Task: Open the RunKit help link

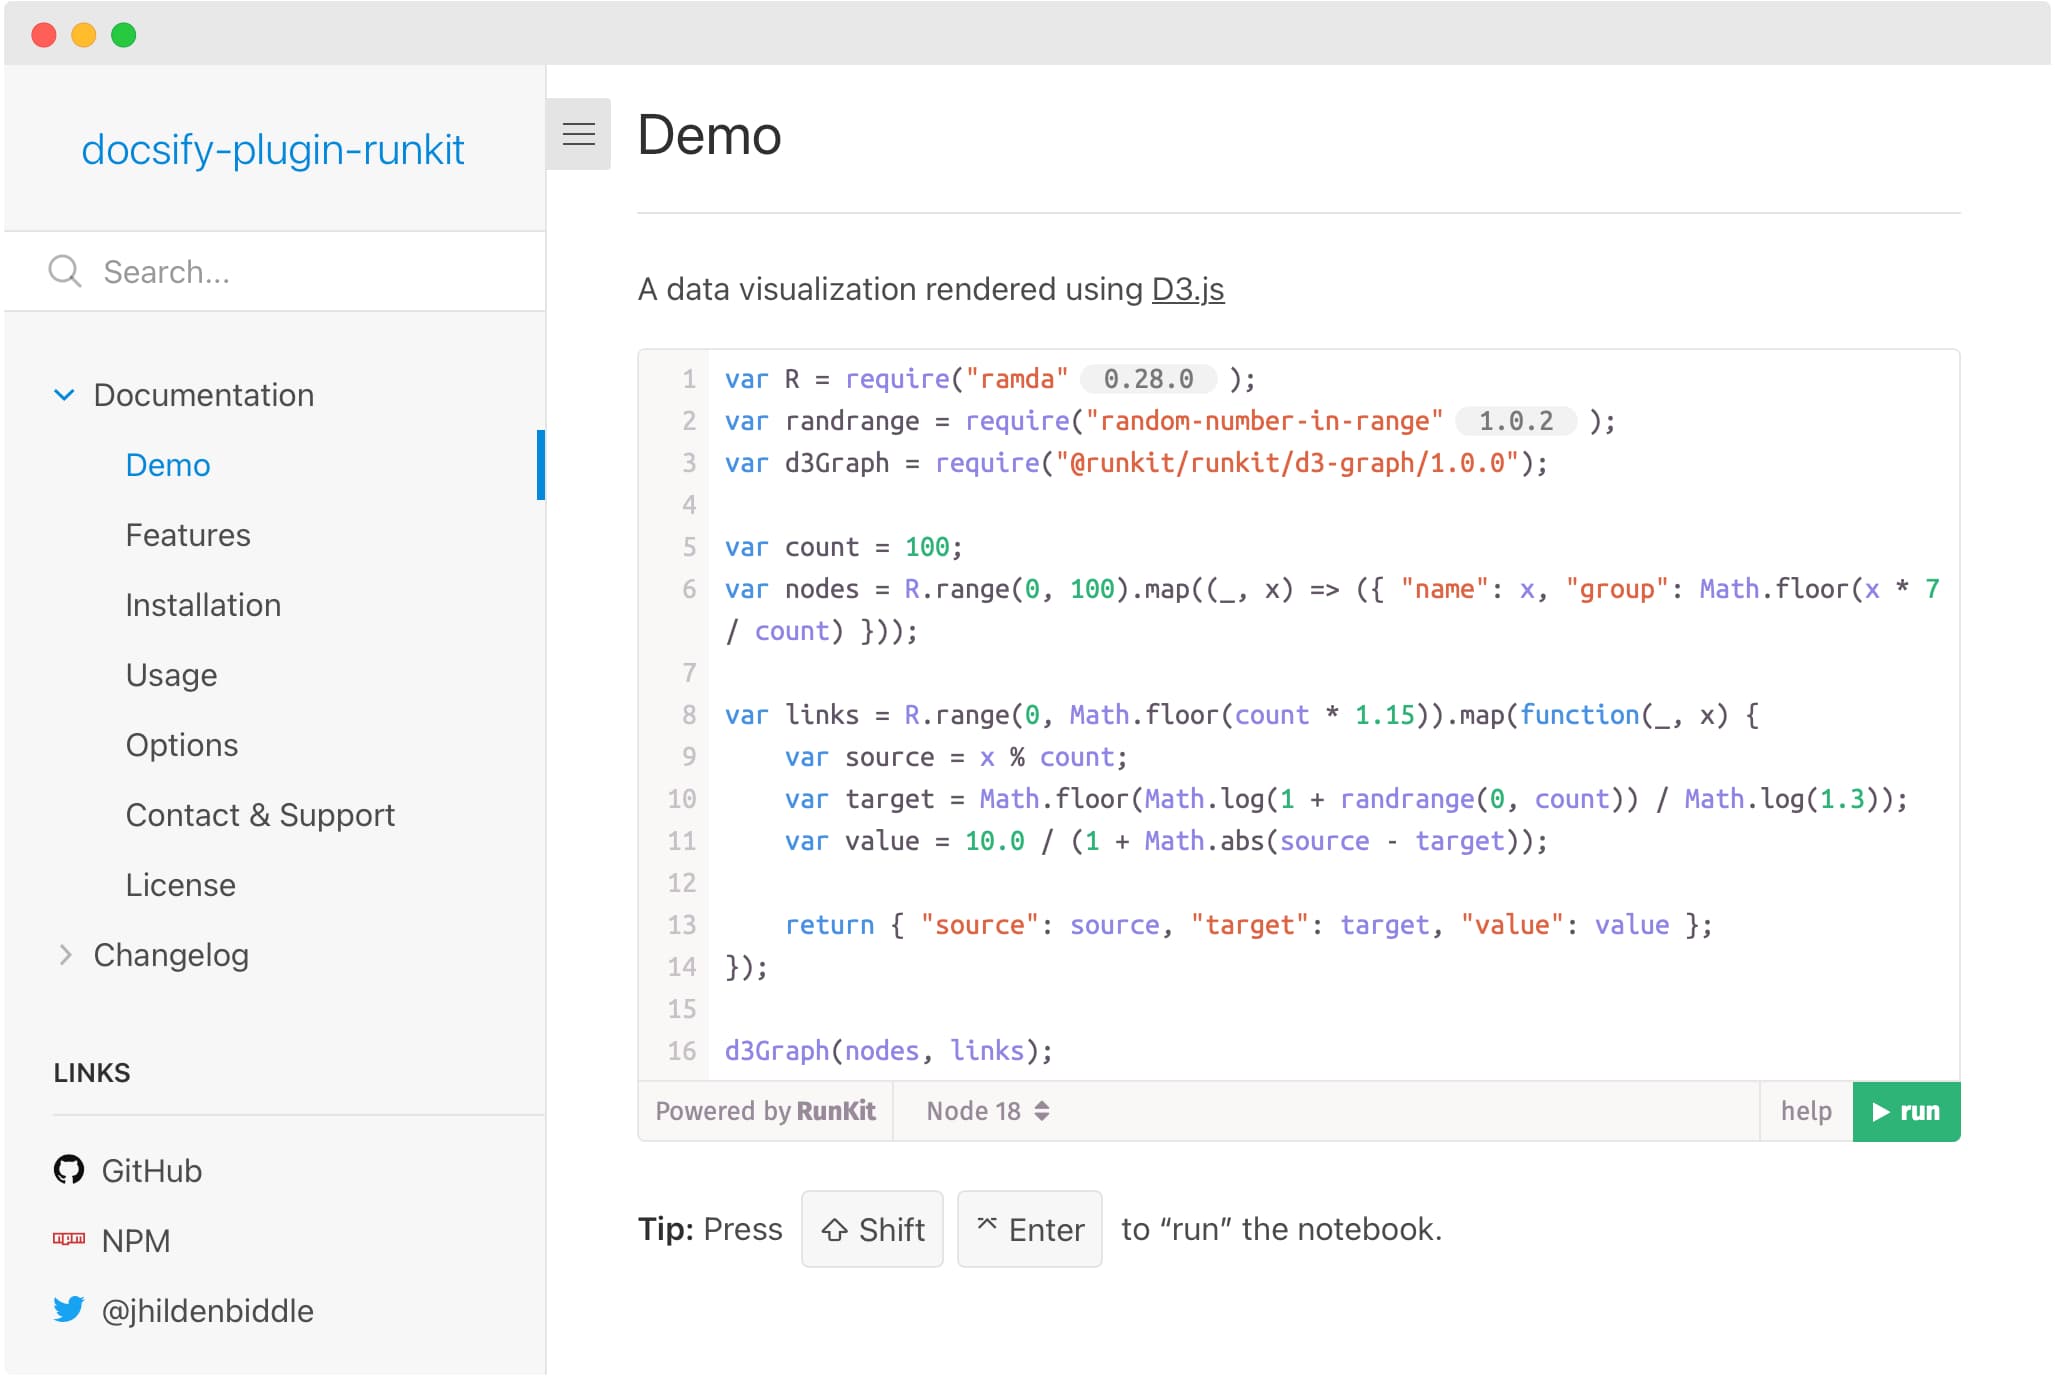Action: [1805, 1111]
